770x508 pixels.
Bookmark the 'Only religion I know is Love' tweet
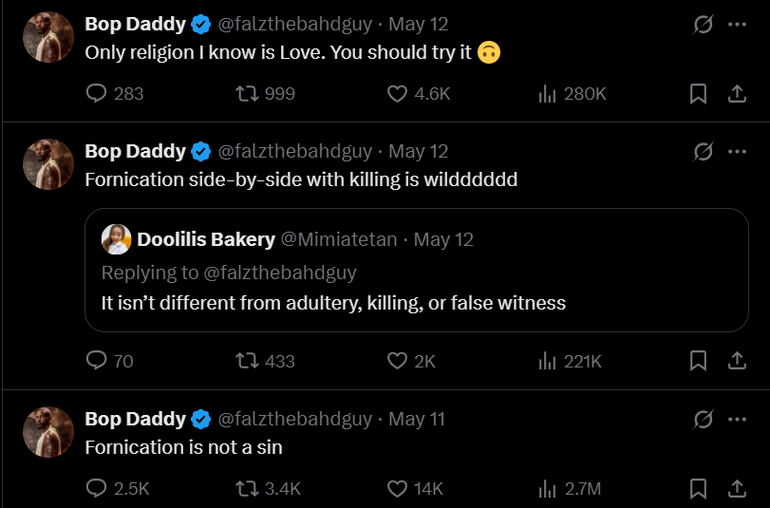pos(699,94)
